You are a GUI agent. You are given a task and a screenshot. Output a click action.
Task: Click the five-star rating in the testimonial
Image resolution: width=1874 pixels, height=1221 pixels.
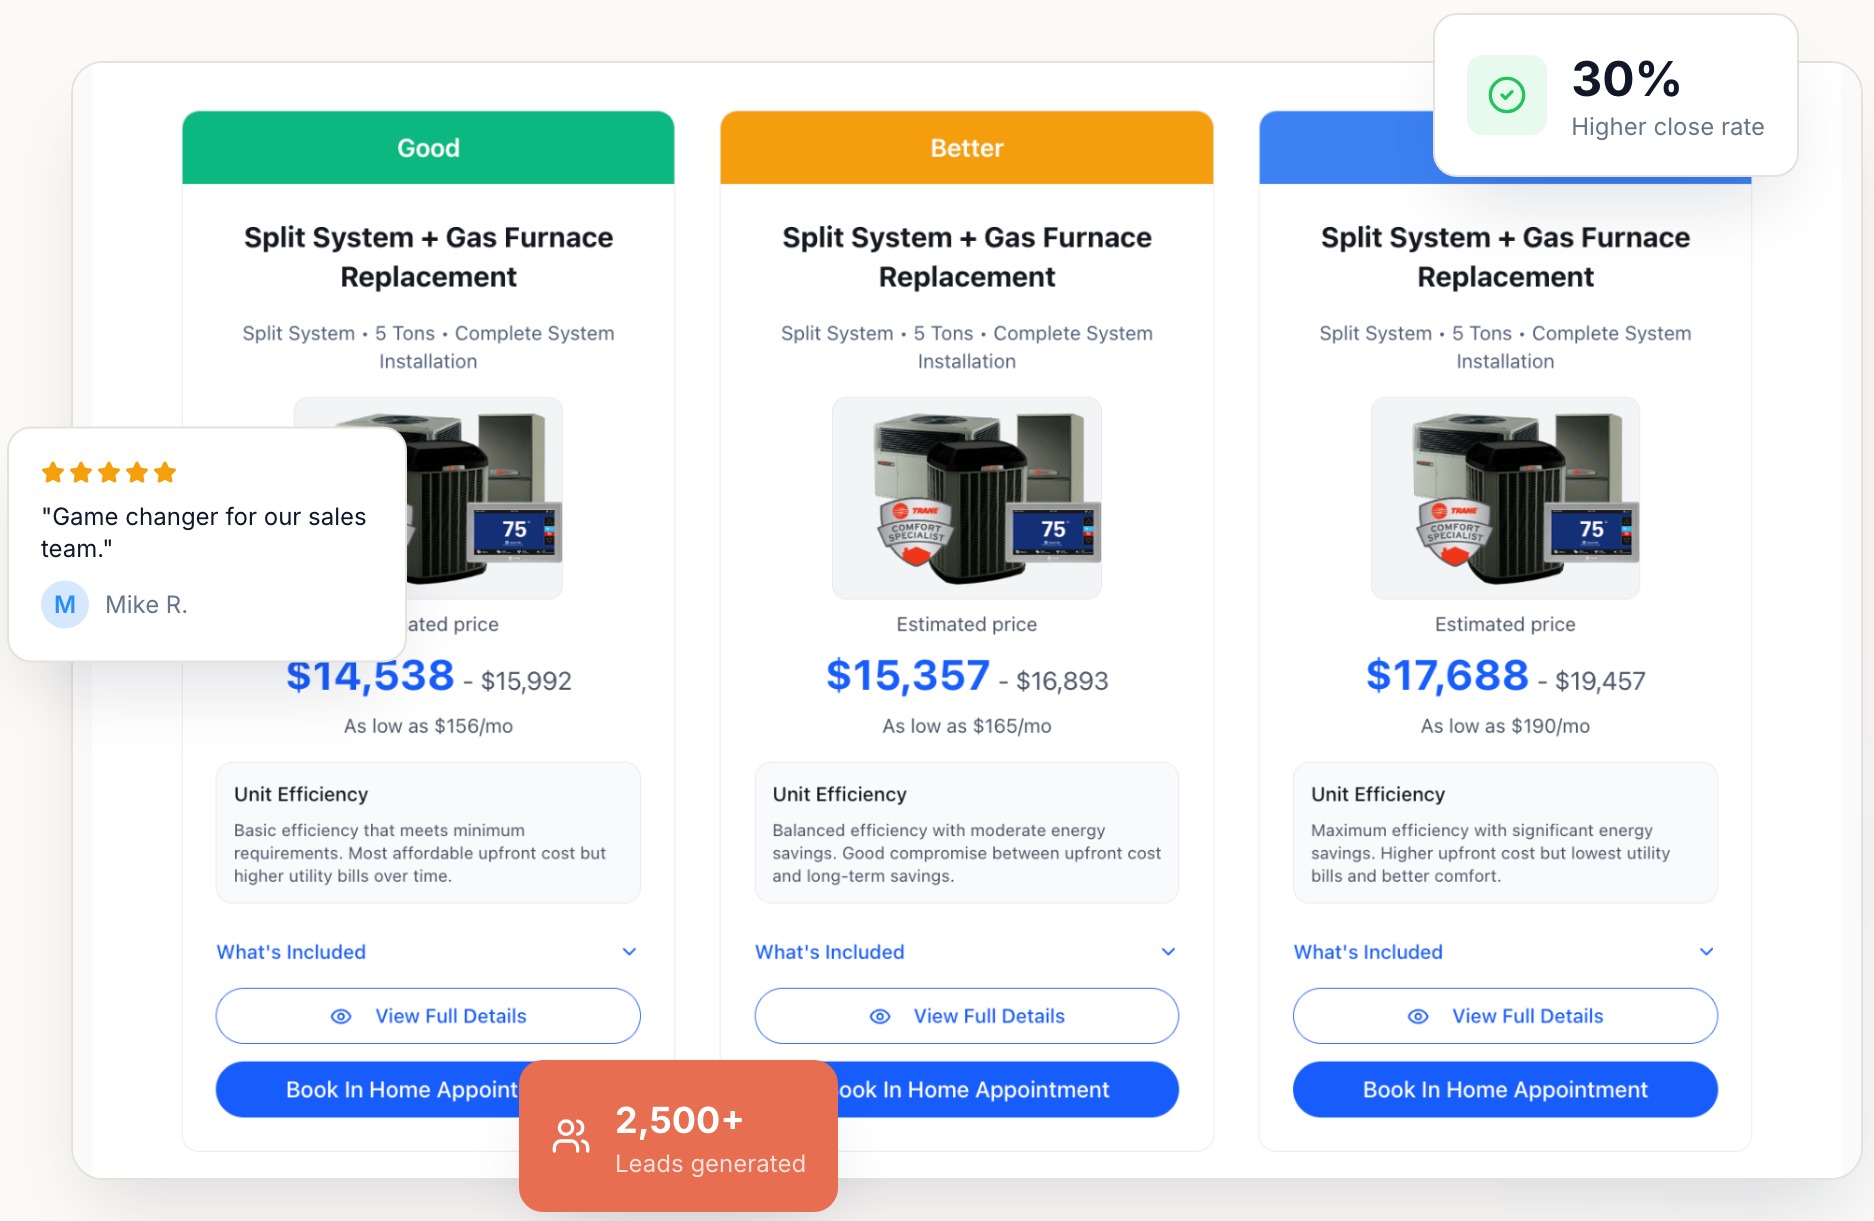tap(109, 472)
